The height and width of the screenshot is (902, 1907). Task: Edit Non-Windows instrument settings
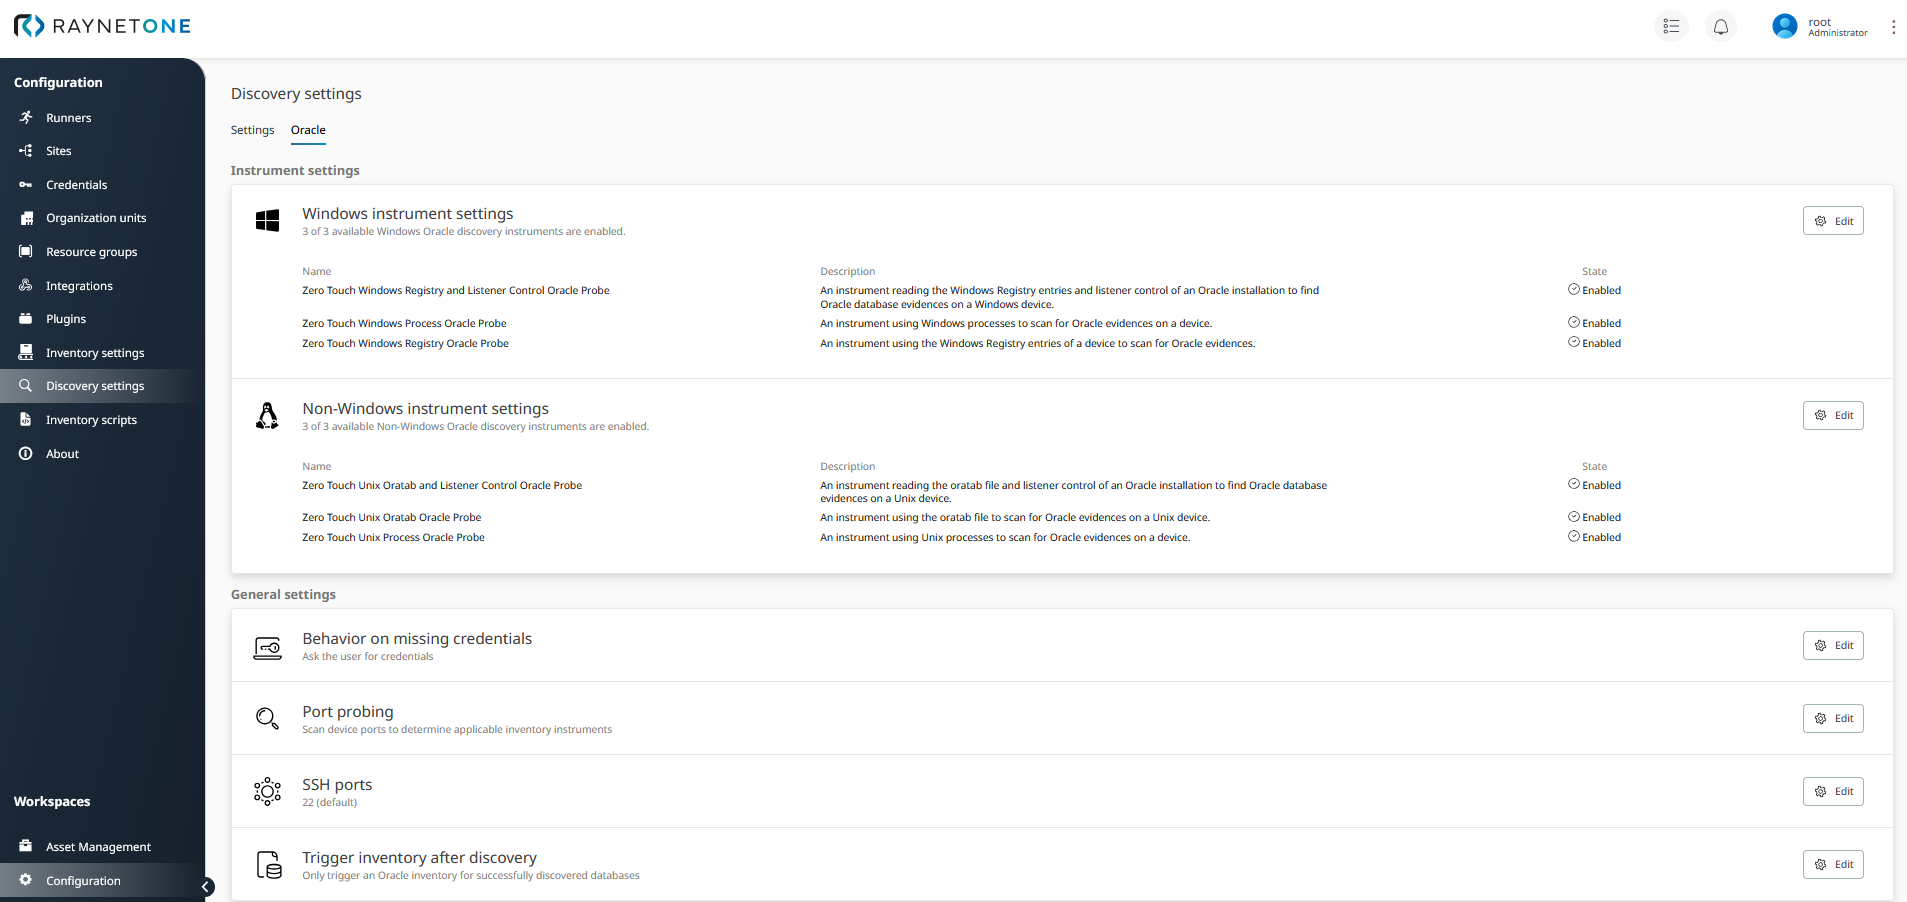coord(1832,416)
